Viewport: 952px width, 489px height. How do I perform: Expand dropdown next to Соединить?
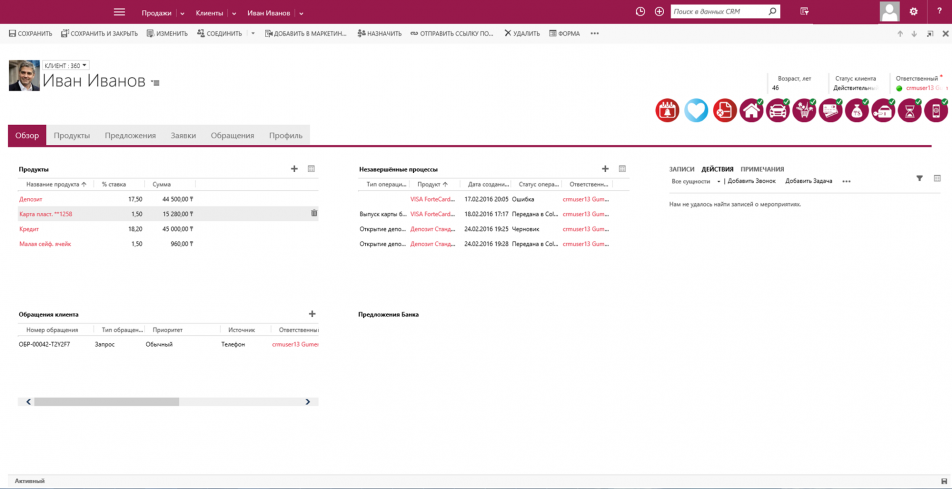coord(253,34)
